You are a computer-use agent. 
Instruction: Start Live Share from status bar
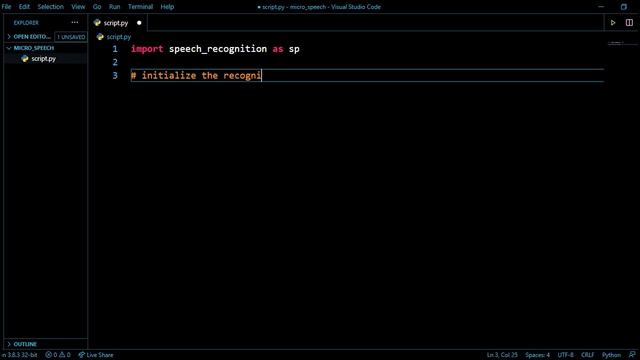[x=96, y=355]
